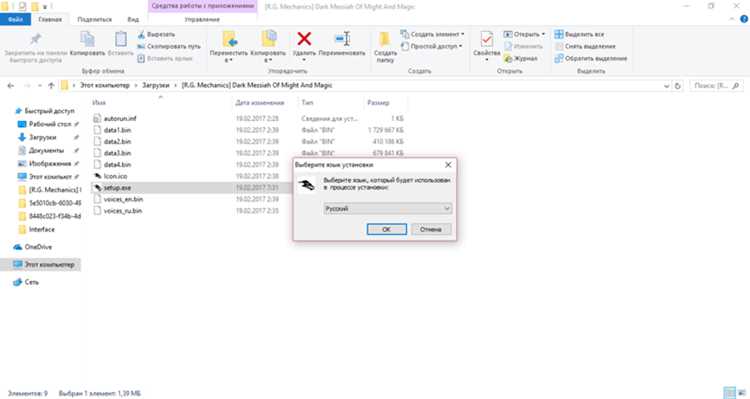The width and height of the screenshot is (750, 399).
Task: Switch to the Share (Поделиться) tab
Action: pos(94,19)
